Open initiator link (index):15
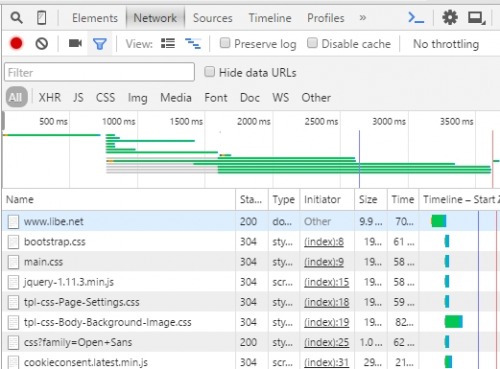Viewport: 500px width, 369px height. 326,282
